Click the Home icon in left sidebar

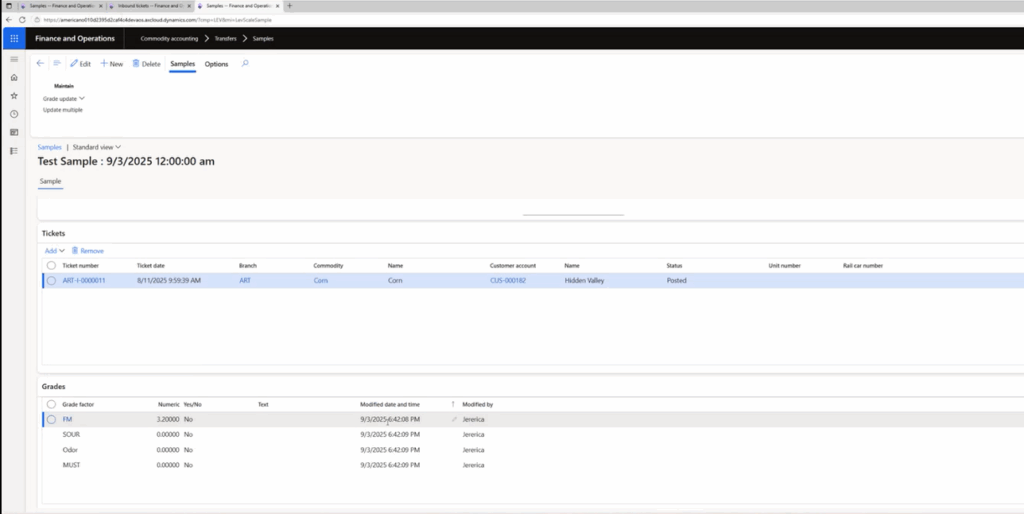tap(14, 77)
